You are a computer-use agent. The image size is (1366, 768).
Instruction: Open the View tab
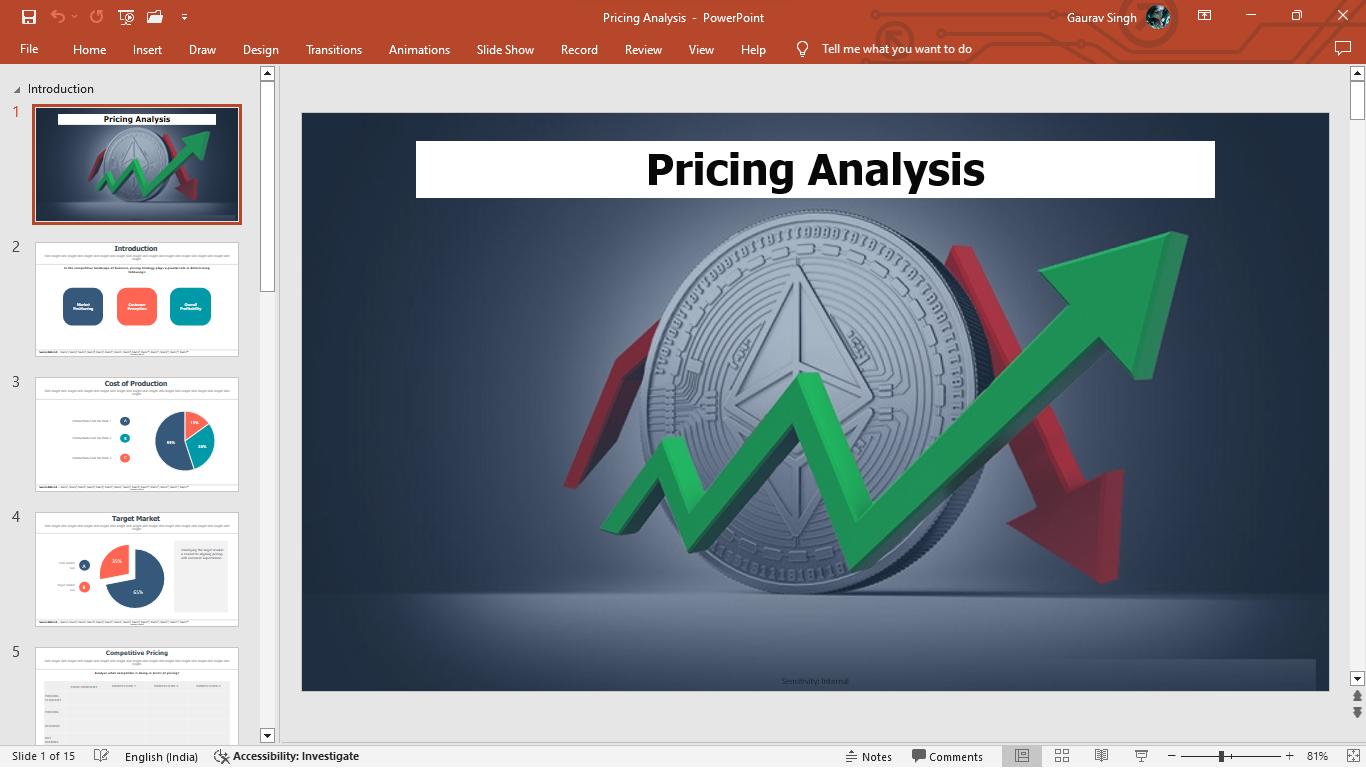point(701,49)
